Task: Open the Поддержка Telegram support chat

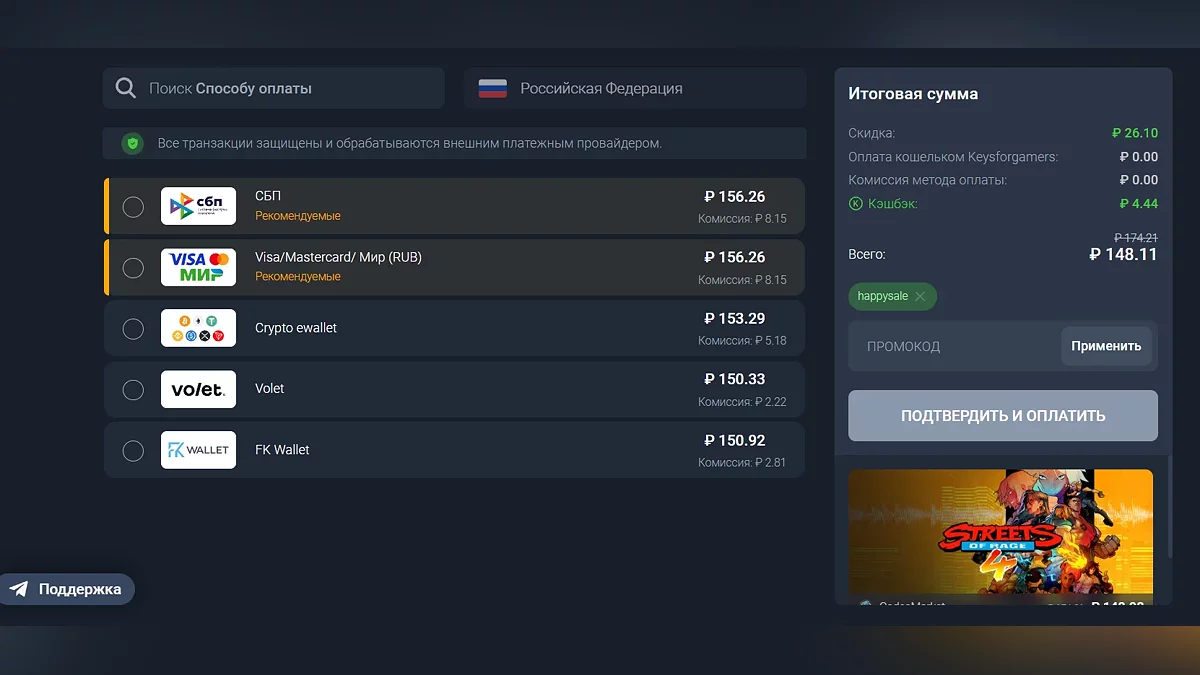Action: tap(67, 589)
